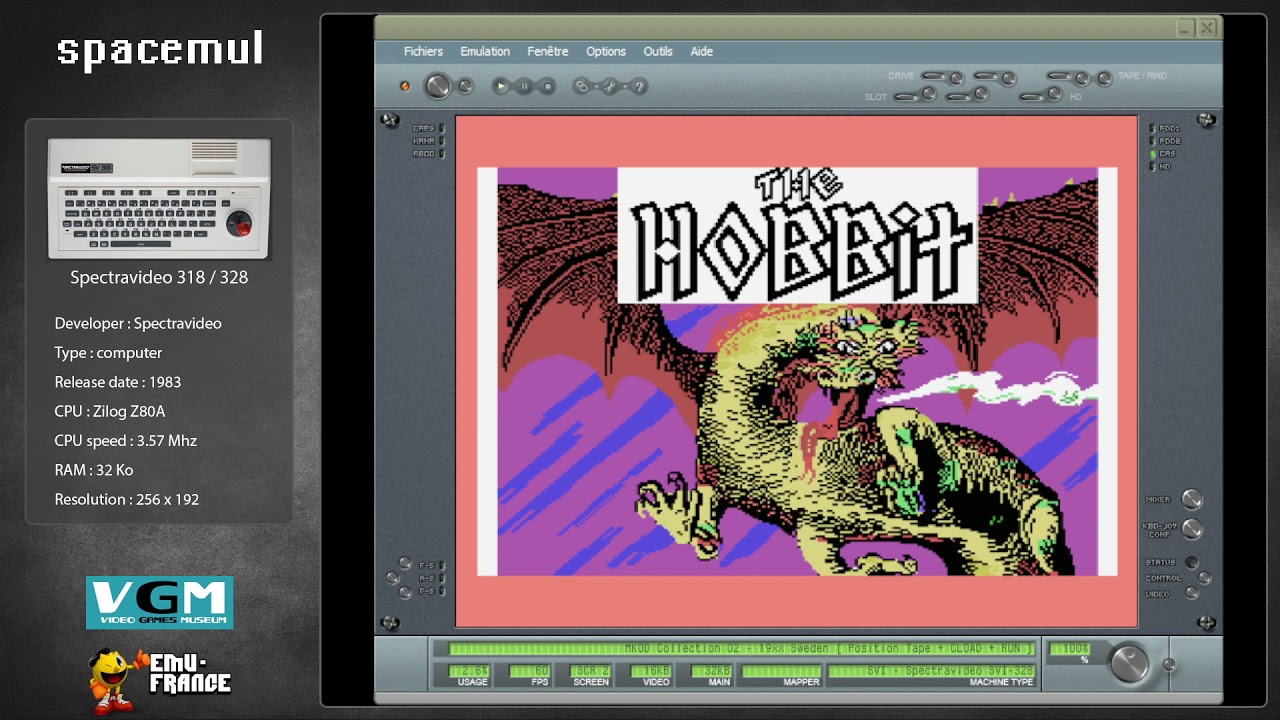Open the Emulation menu
The image size is (1280, 720).
point(485,51)
